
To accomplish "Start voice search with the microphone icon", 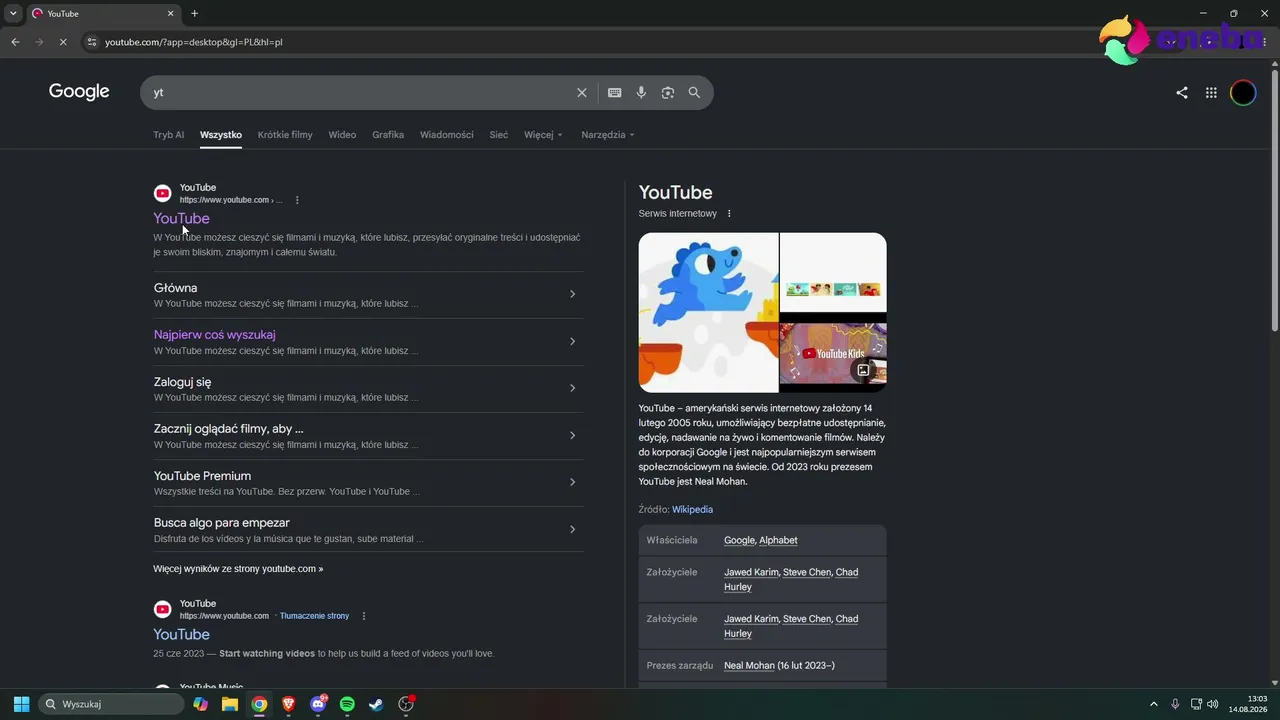I will (x=641, y=93).
